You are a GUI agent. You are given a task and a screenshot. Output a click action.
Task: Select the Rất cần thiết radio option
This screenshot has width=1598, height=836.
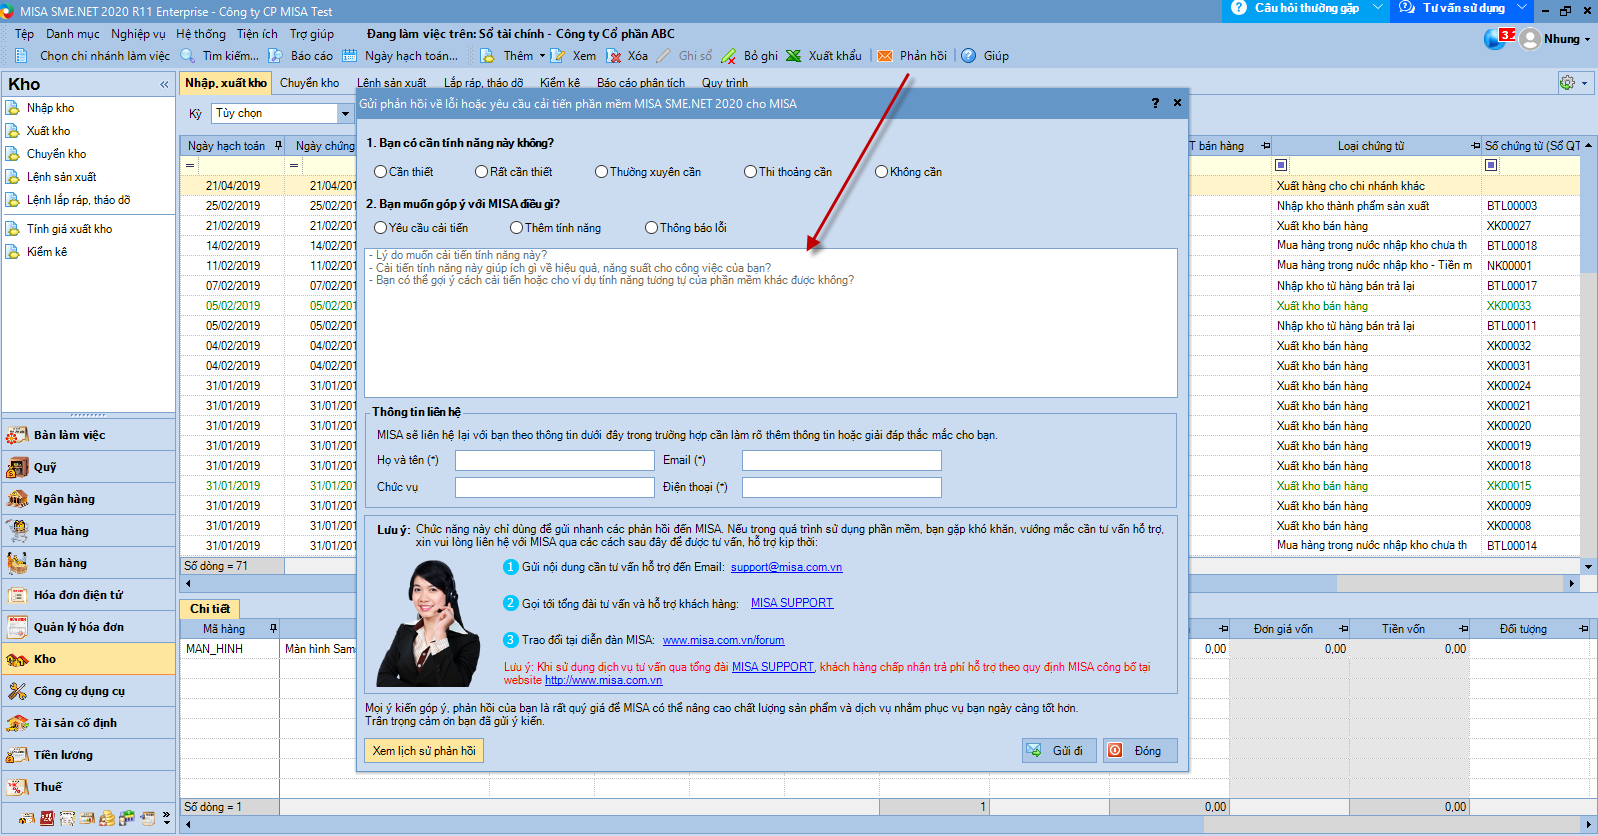tap(481, 172)
